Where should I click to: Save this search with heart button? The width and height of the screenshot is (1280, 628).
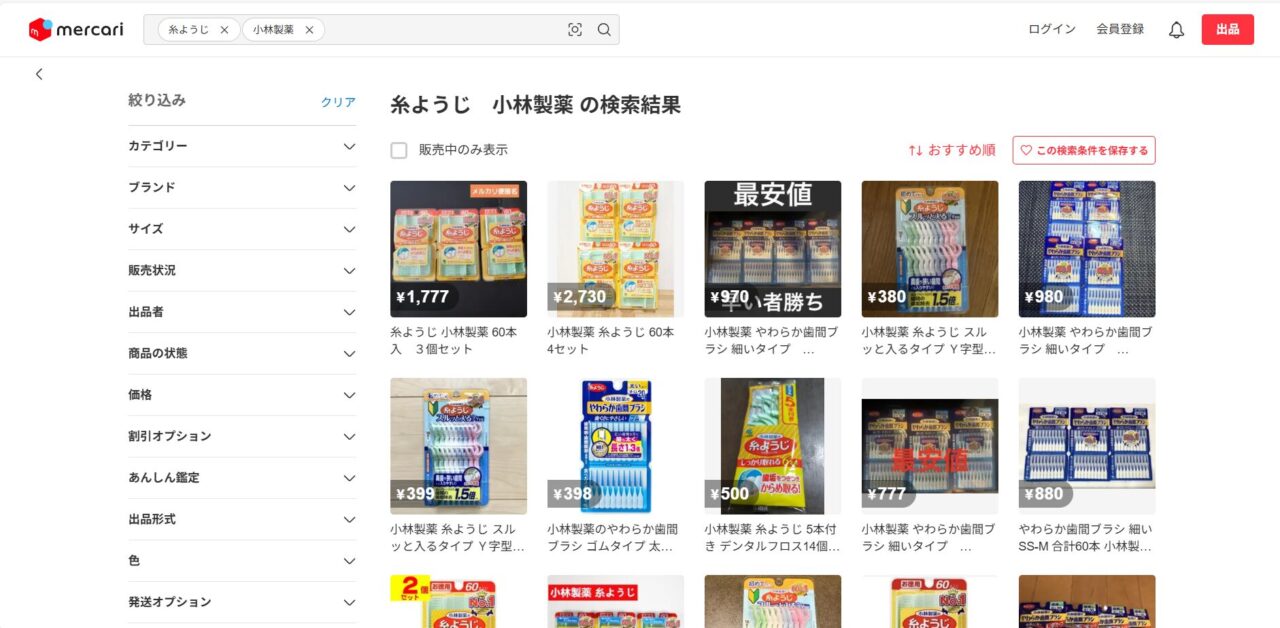(1084, 150)
